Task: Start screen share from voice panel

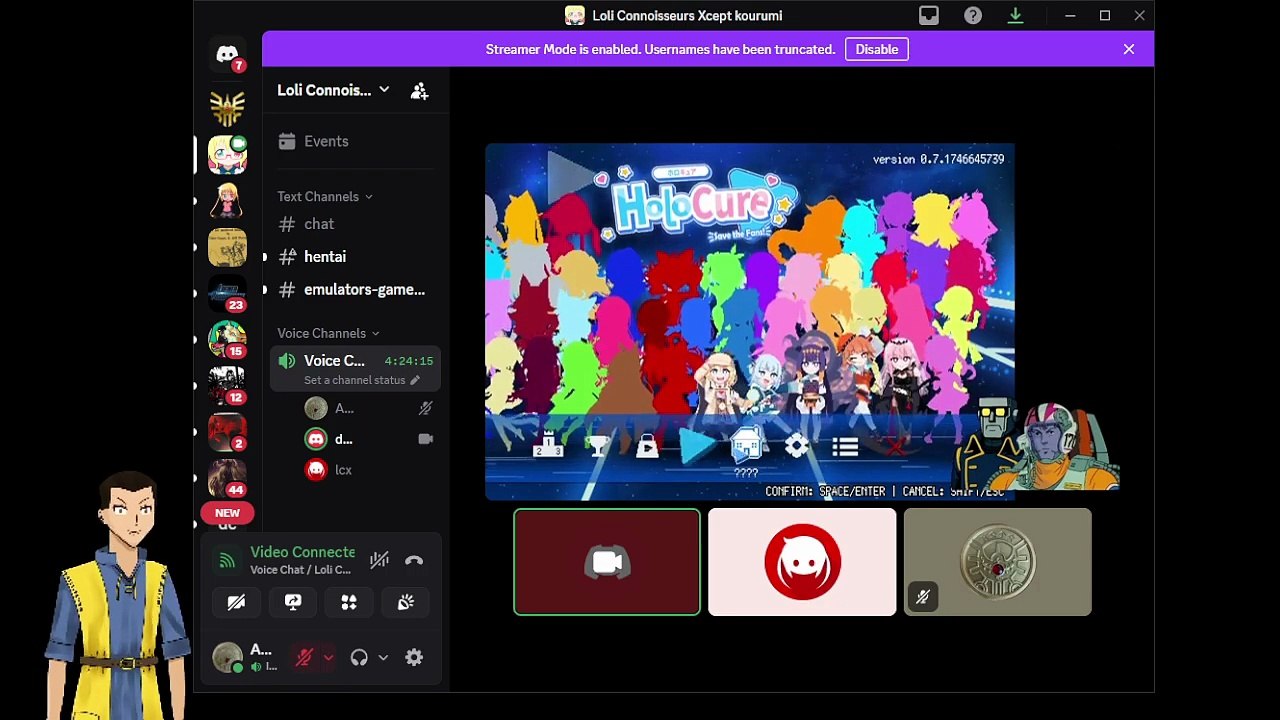Action: click(293, 603)
